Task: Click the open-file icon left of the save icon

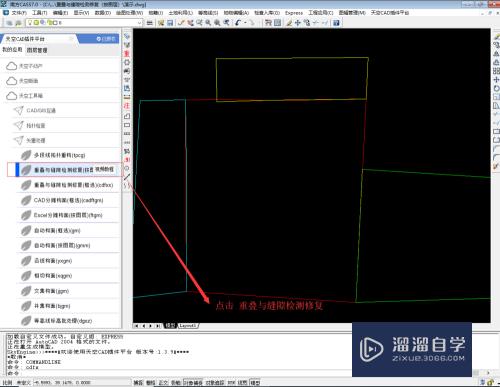Action: (x=161, y=23)
